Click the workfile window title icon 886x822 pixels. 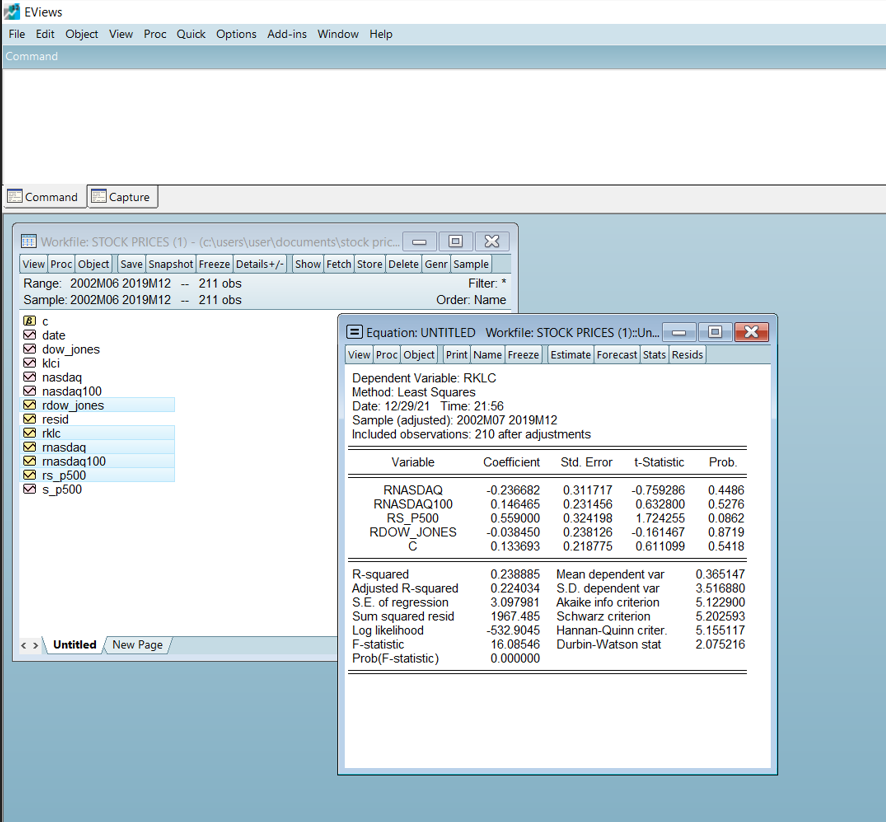click(x=29, y=241)
